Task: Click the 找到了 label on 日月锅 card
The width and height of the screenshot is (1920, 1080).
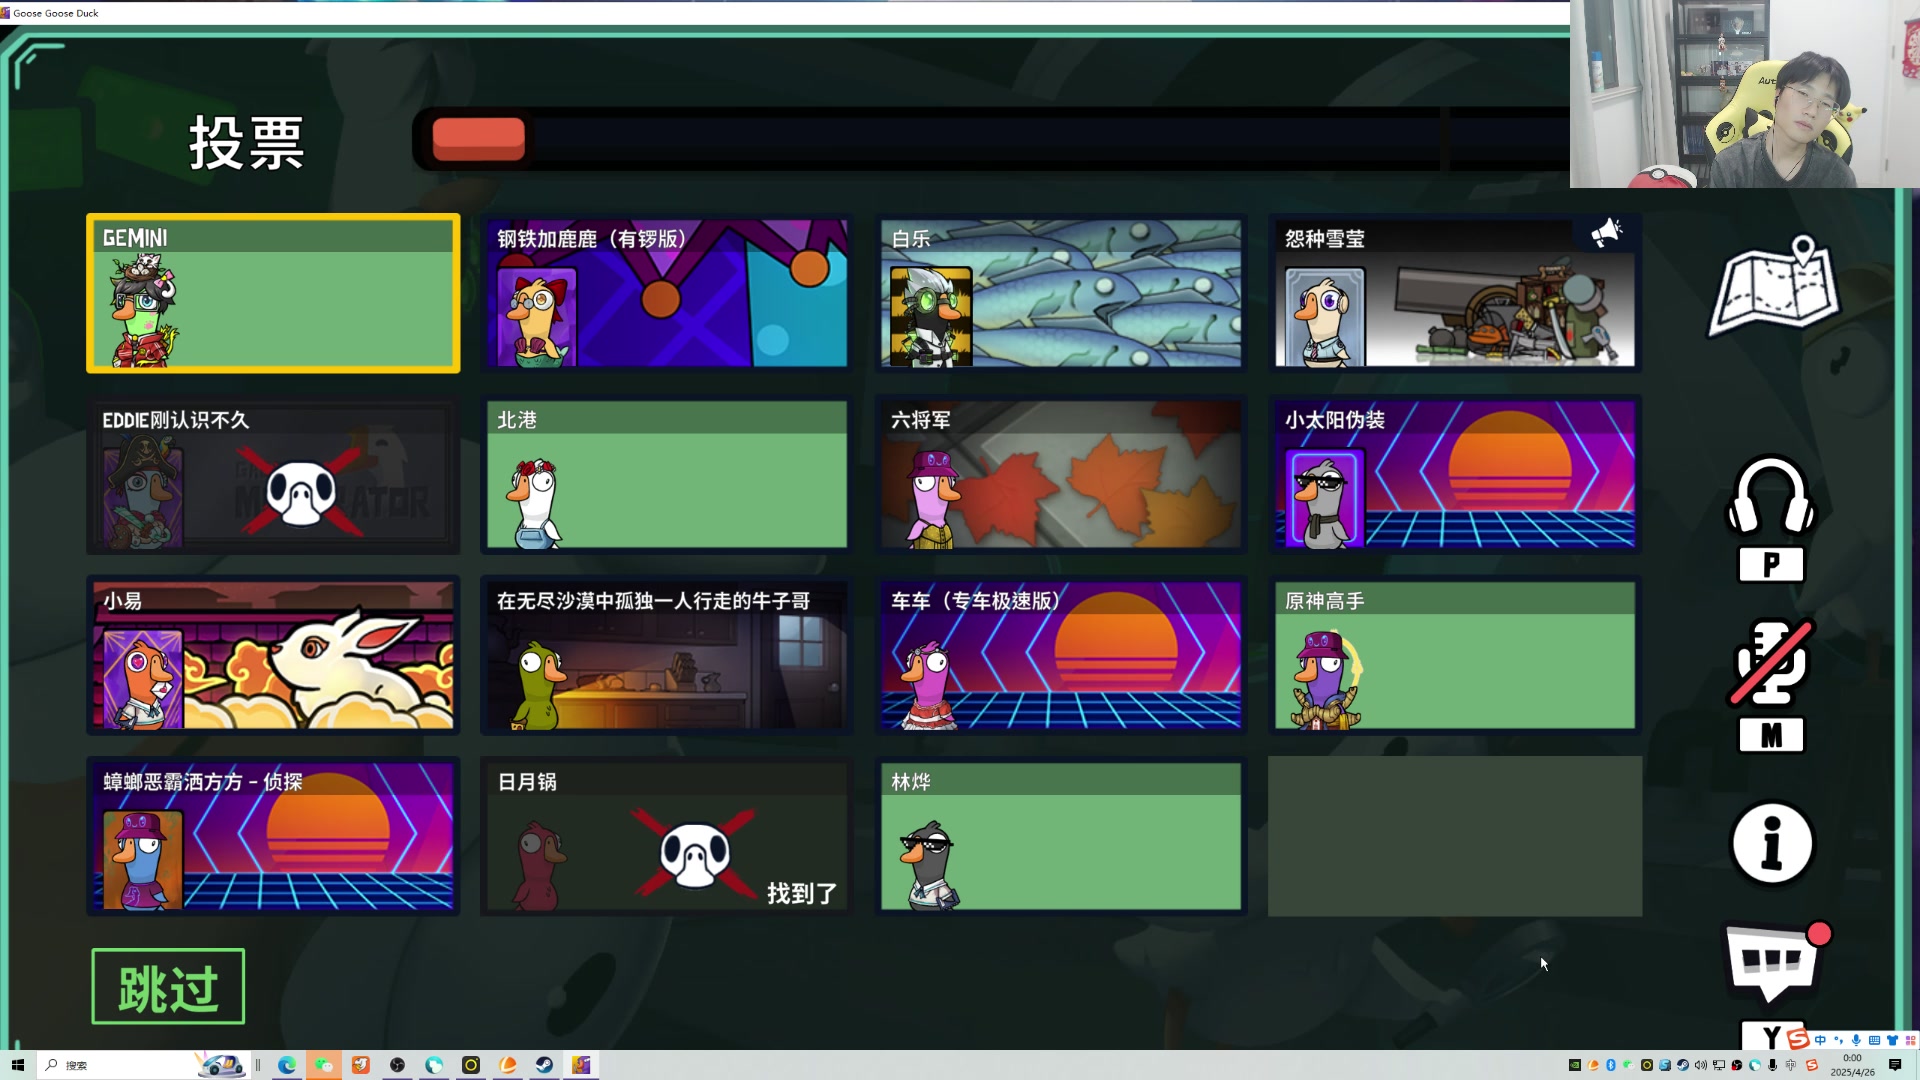Action: (x=802, y=893)
